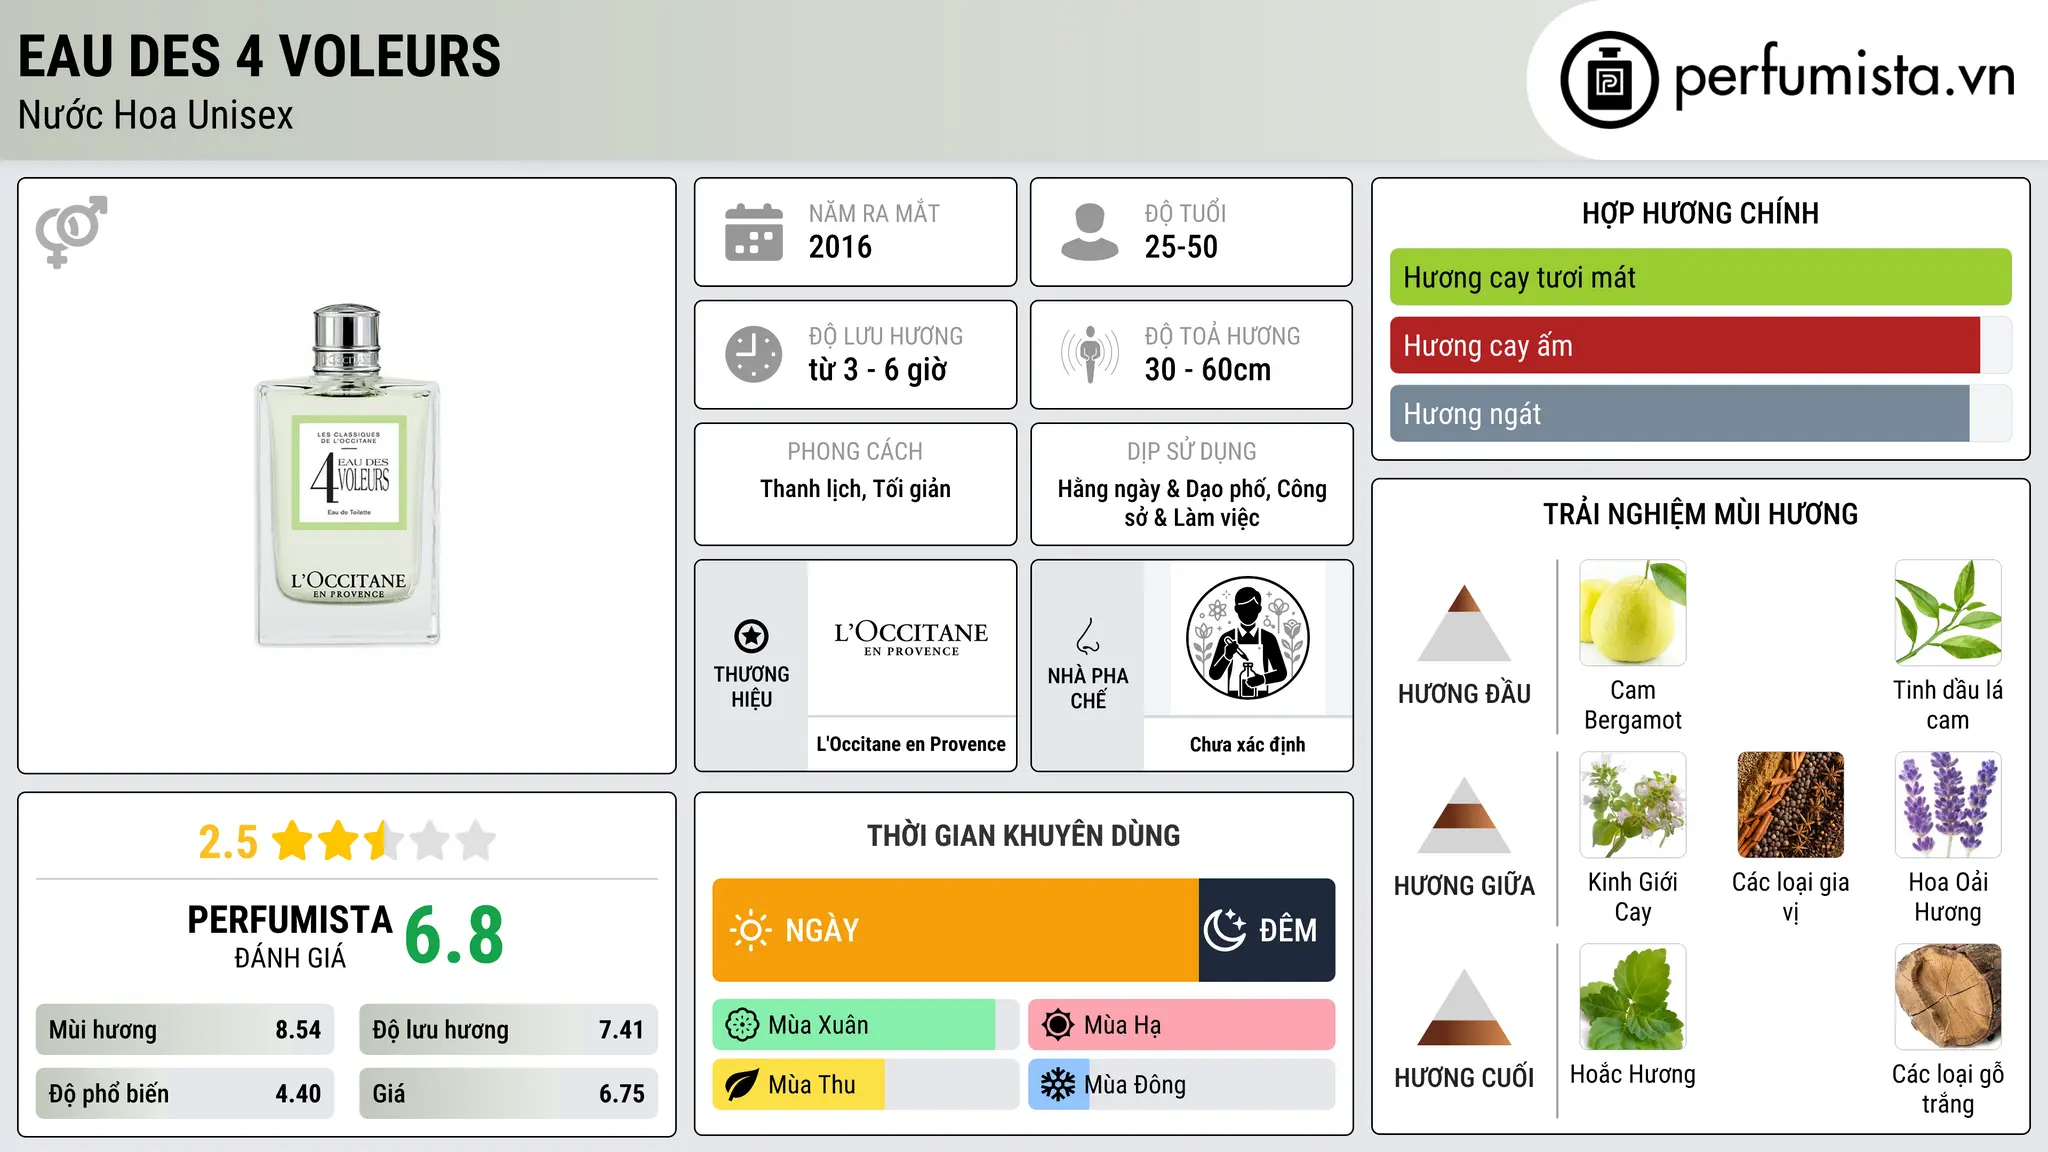Click the perfumer illustration circle icon

click(x=1247, y=638)
